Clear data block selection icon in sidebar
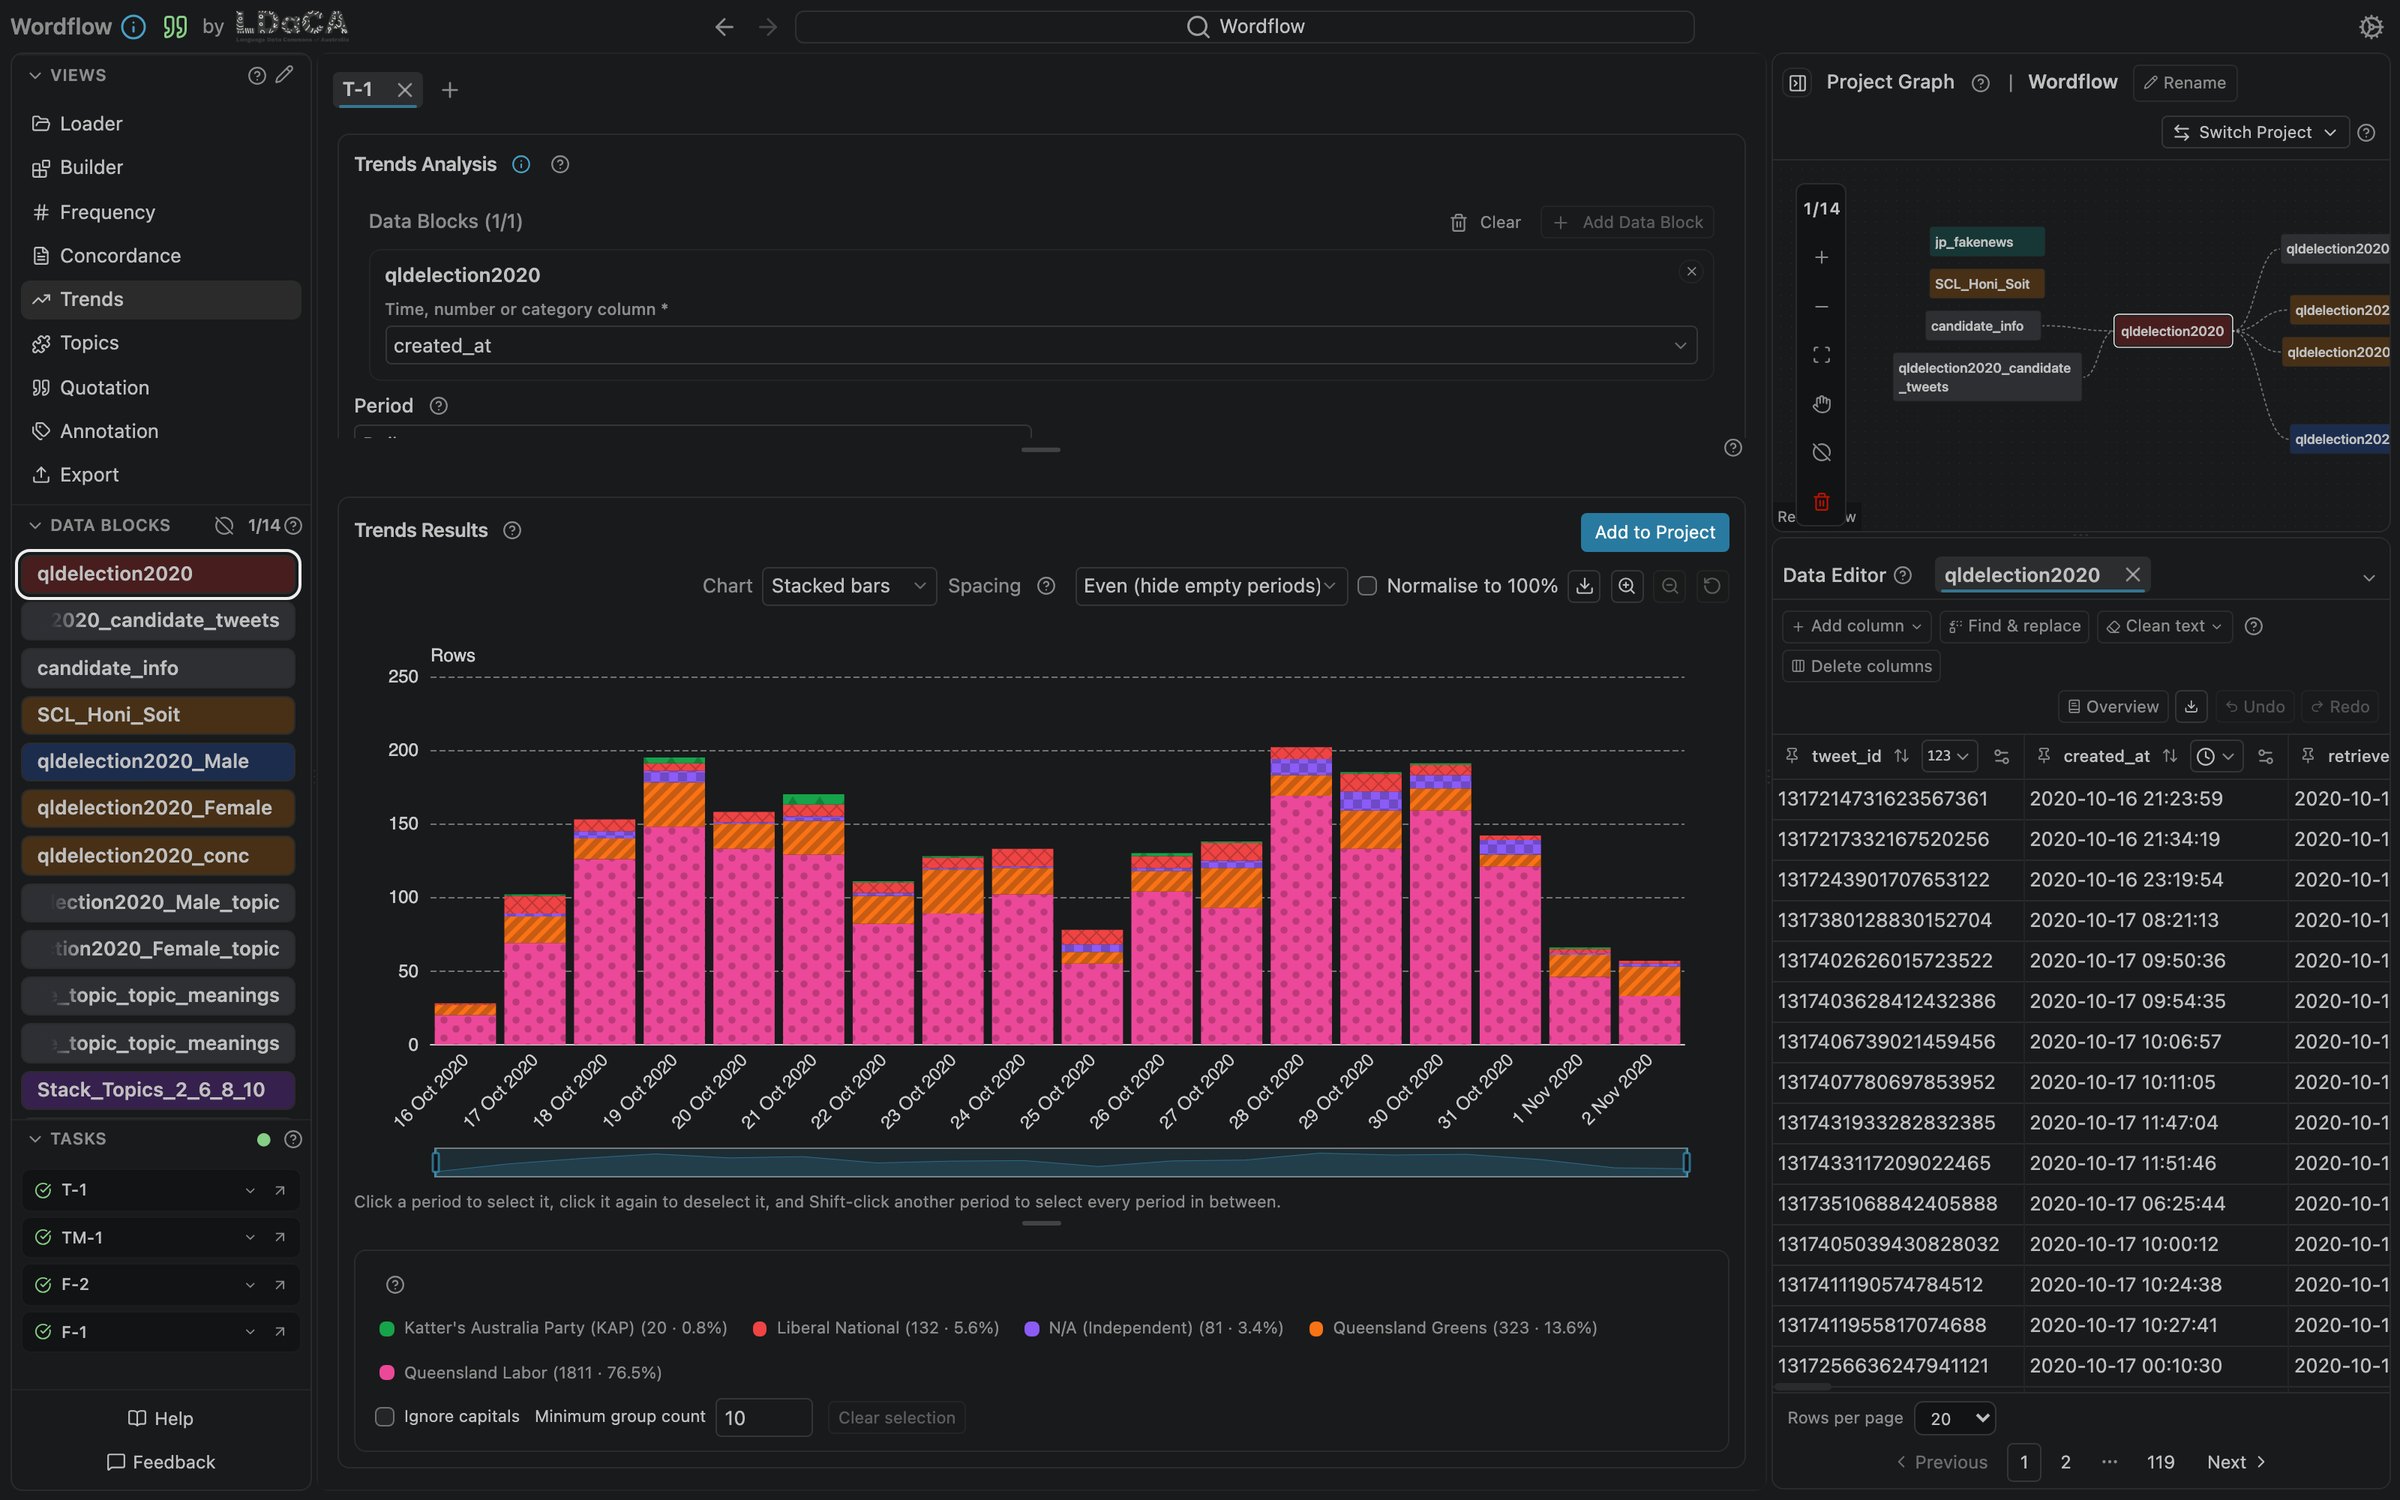Viewport: 2400px width, 1500px height. click(x=224, y=526)
